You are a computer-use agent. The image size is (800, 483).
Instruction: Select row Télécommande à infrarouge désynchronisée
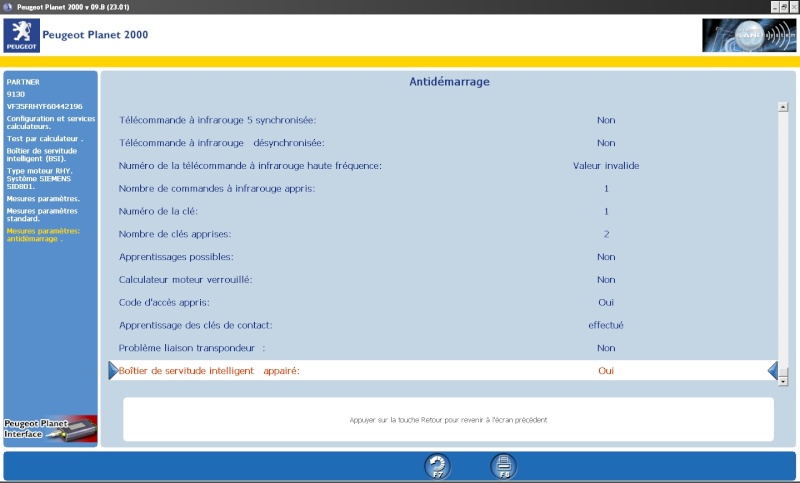click(443, 143)
